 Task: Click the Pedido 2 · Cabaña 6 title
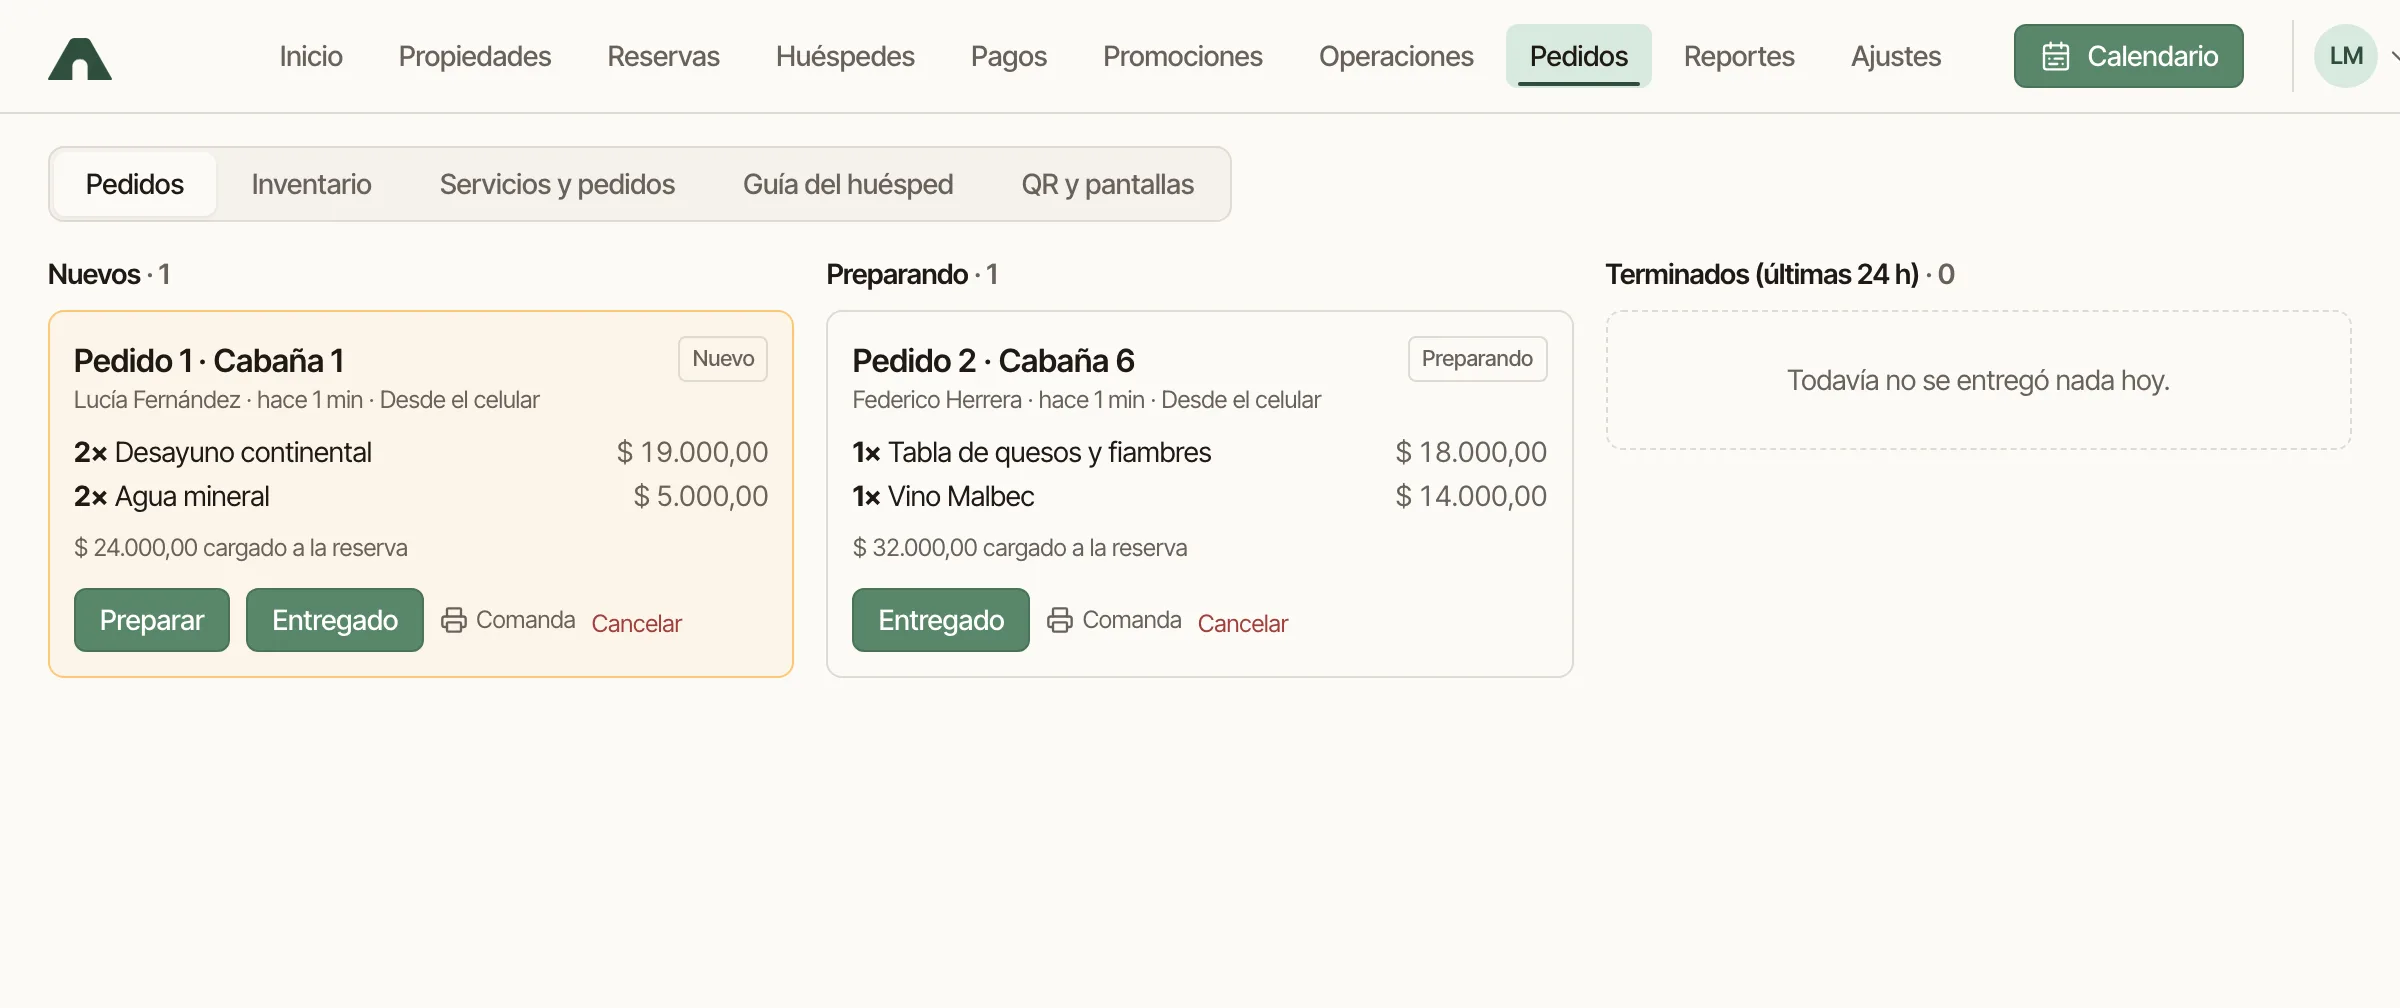[x=993, y=360]
